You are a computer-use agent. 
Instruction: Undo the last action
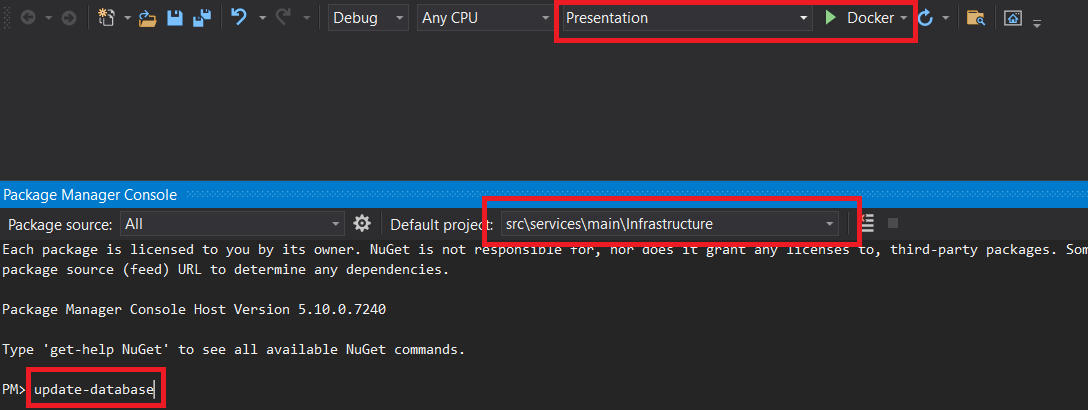pos(239,18)
